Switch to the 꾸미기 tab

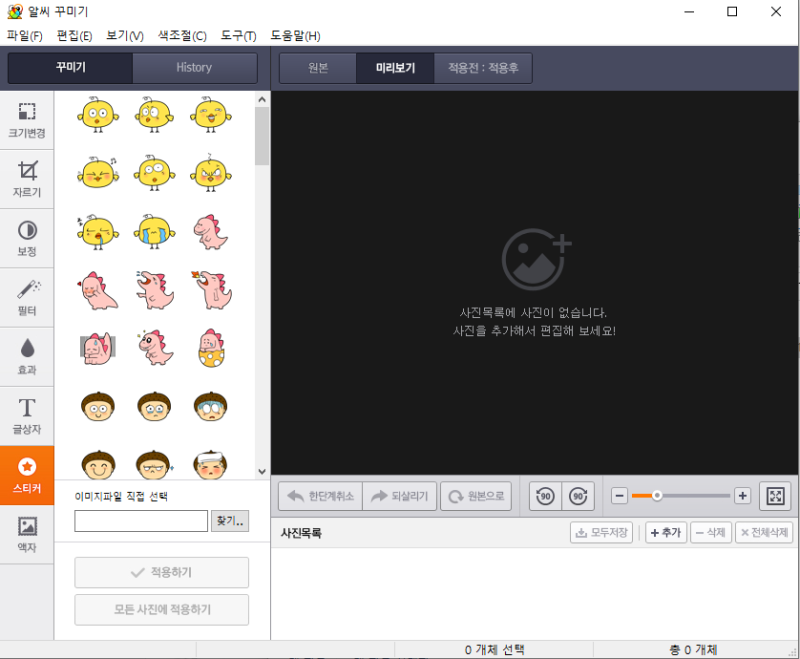pyautogui.click(x=70, y=68)
